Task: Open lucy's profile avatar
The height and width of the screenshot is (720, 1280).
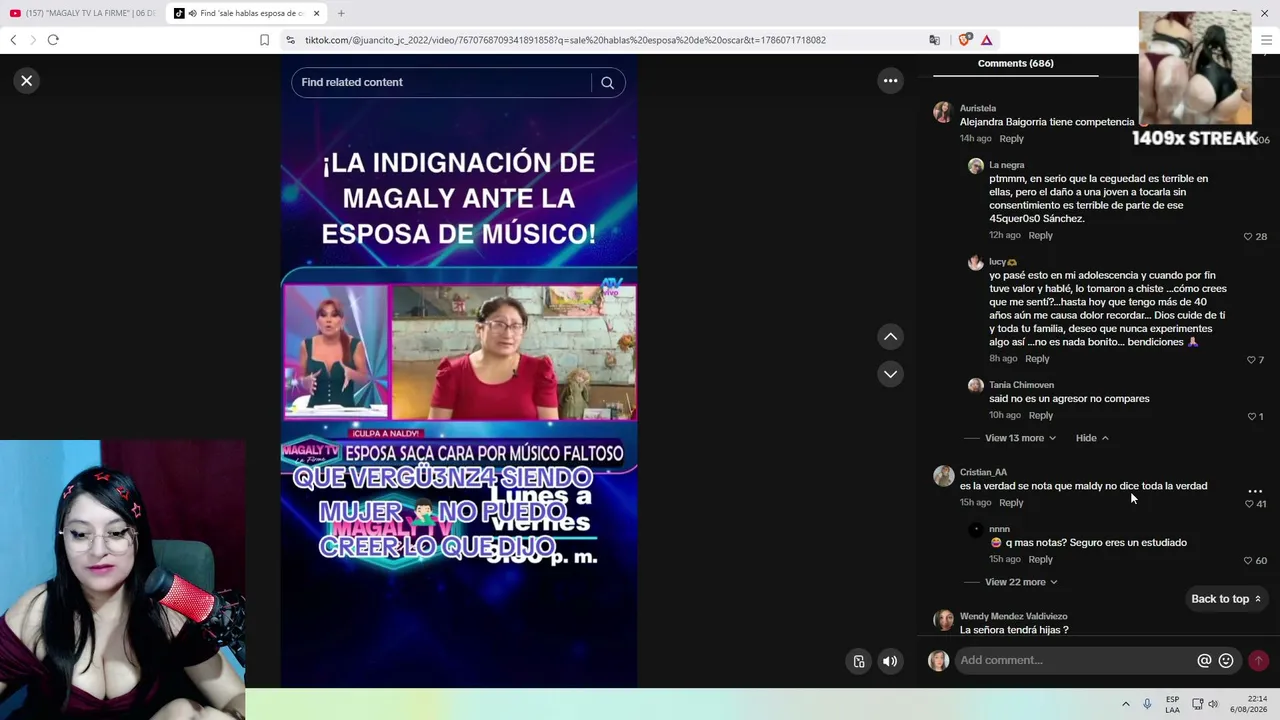Action: coord(976,263)
